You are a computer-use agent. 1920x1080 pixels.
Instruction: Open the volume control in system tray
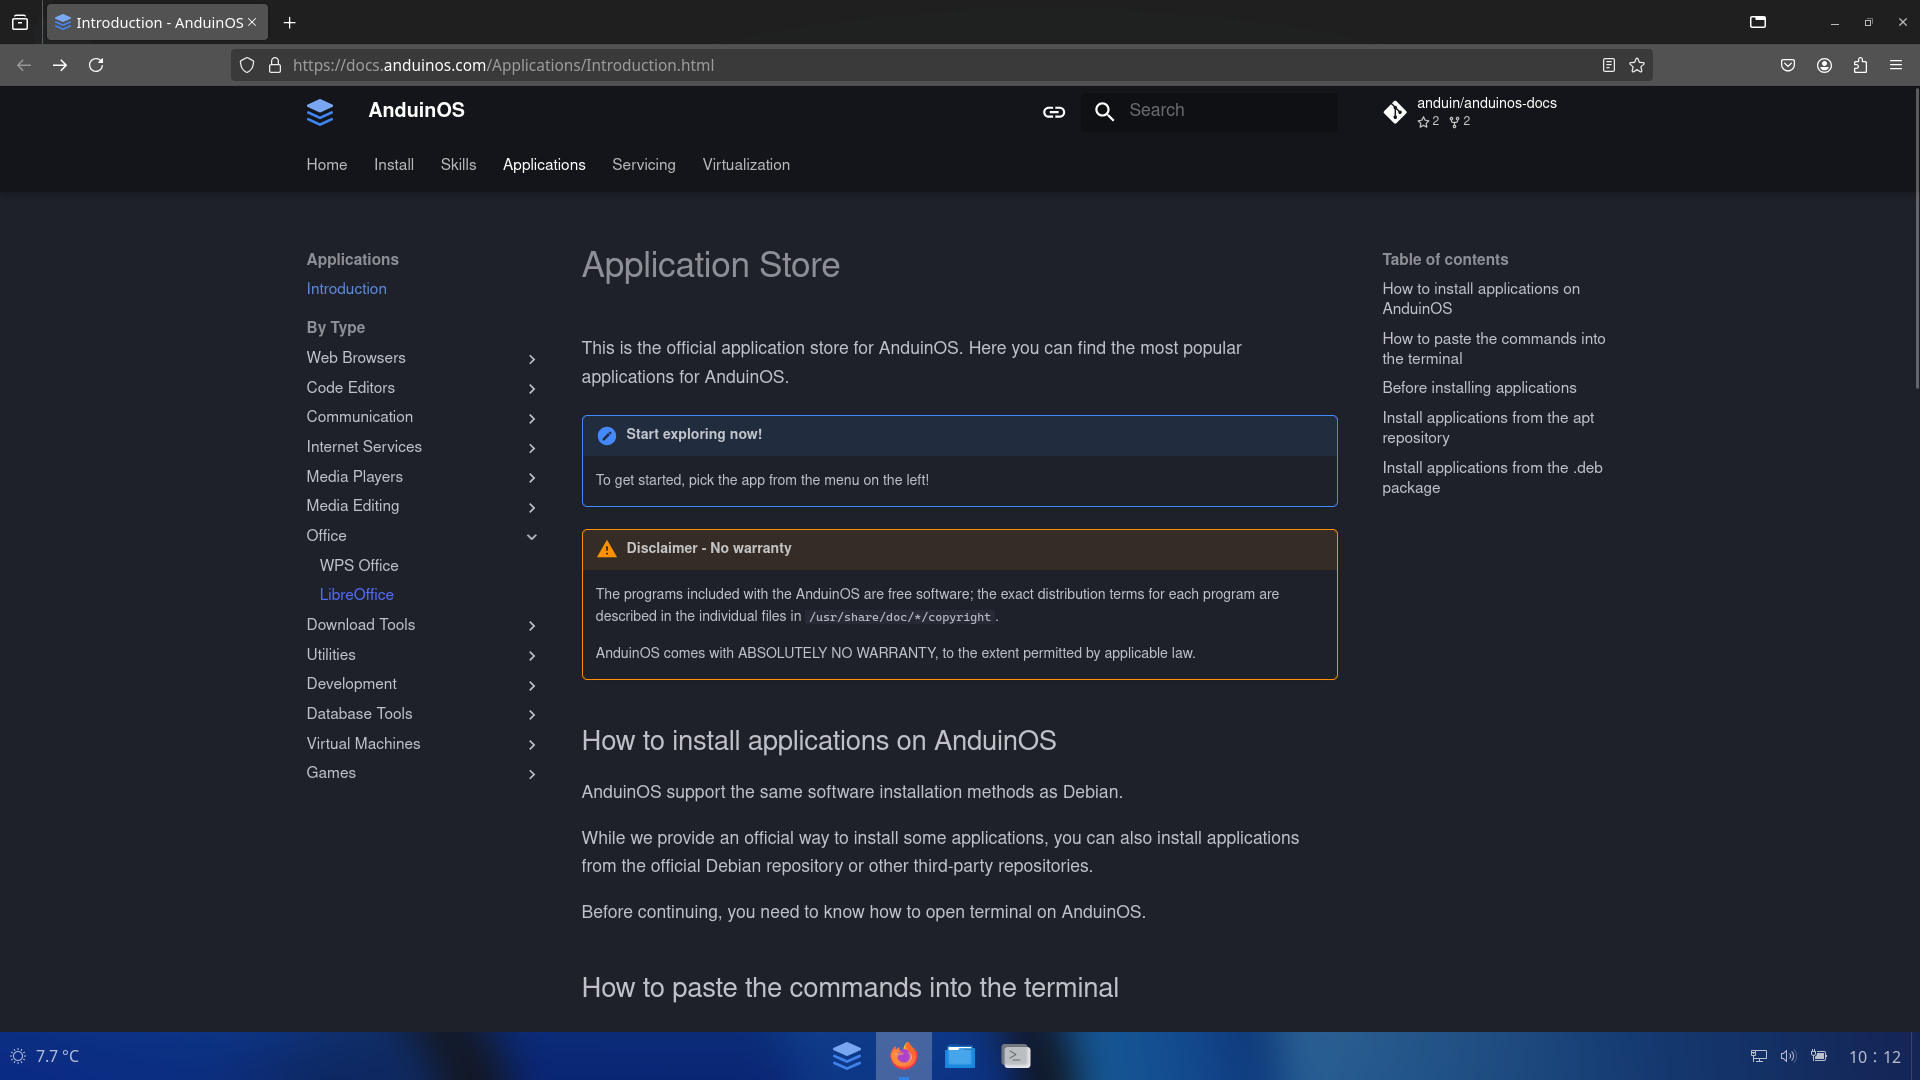pos(1788,1056)
